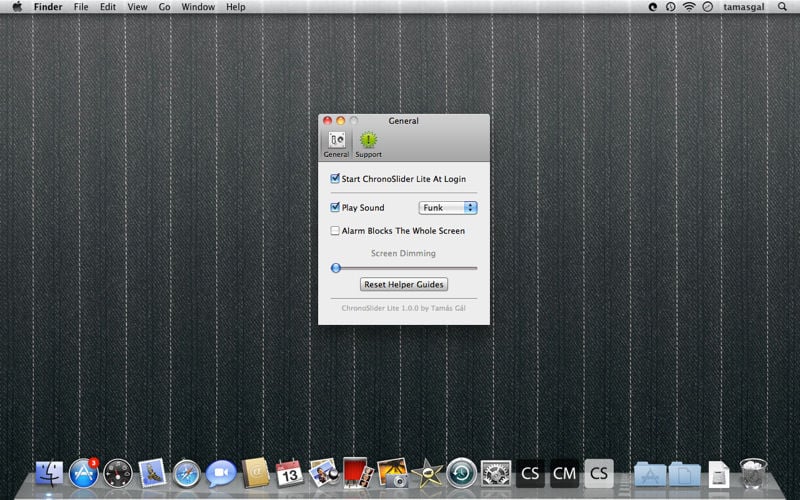
Task: Launch App Store from the Dock
Action: coord(84,473)
